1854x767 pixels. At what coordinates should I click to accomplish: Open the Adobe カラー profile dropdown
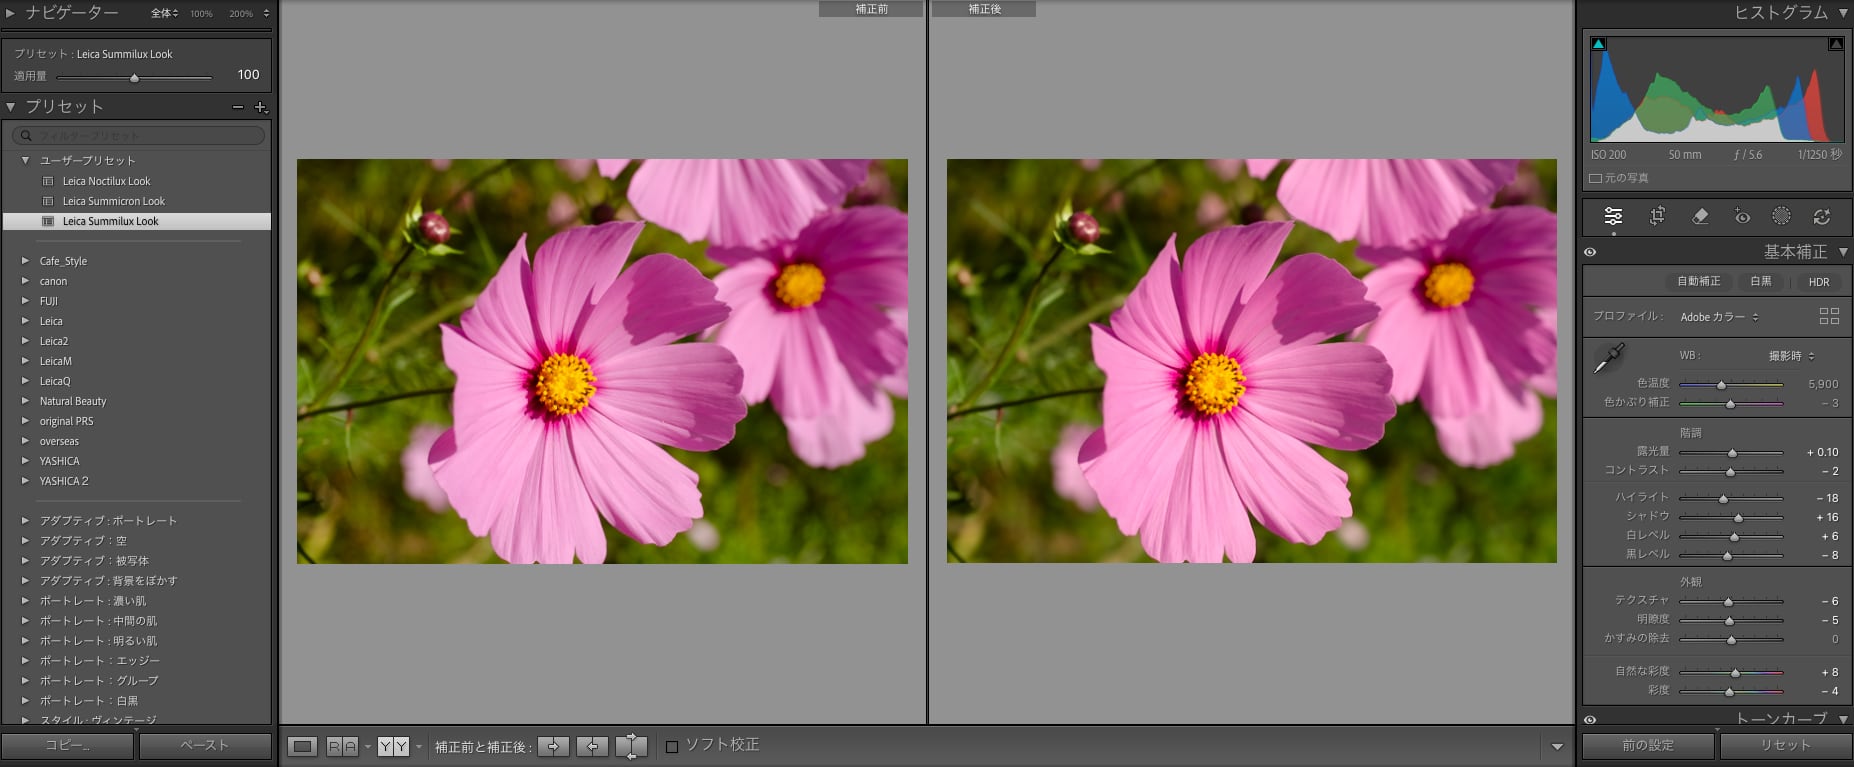tap(1719, 317)
